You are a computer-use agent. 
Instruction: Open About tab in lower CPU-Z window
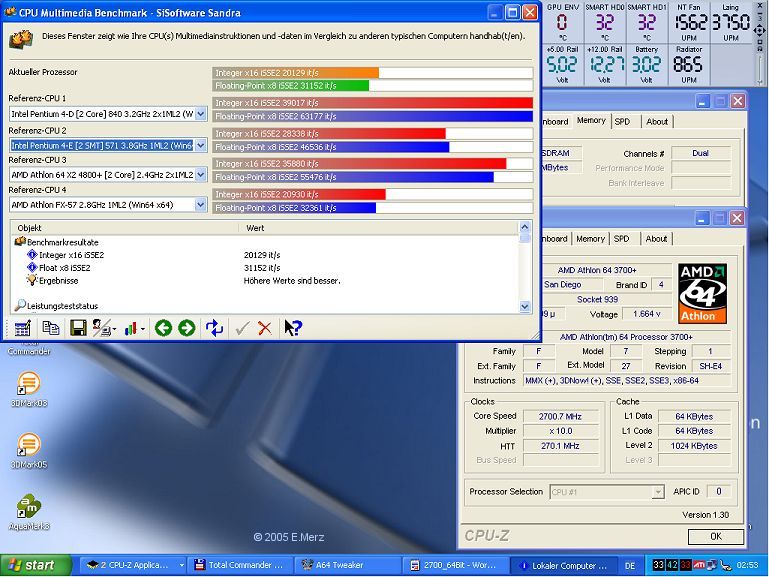656,239
